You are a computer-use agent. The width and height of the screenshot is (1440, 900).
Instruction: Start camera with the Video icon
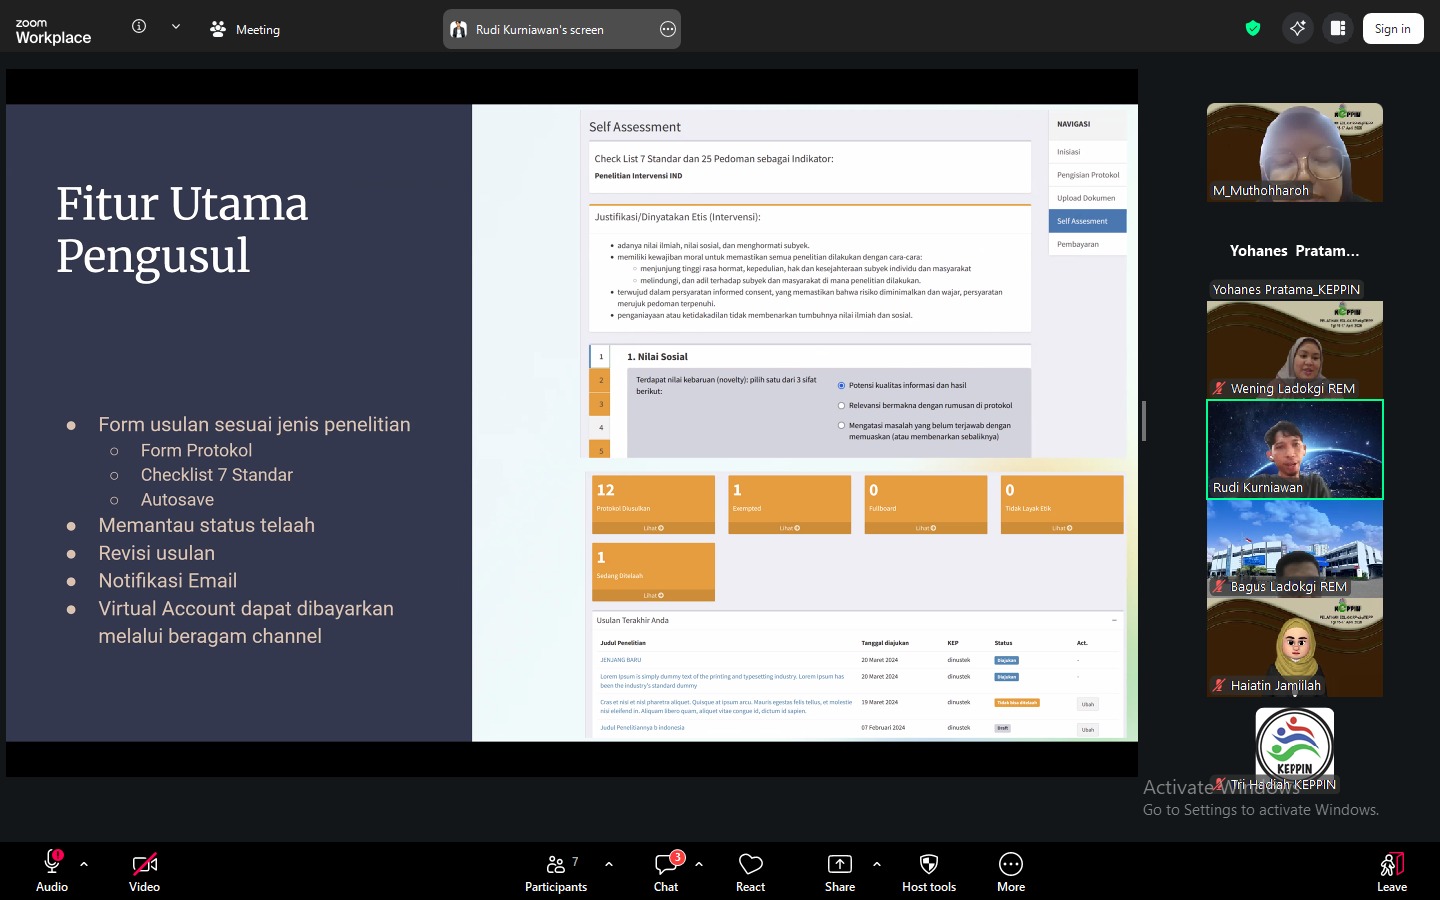[144, 864]
